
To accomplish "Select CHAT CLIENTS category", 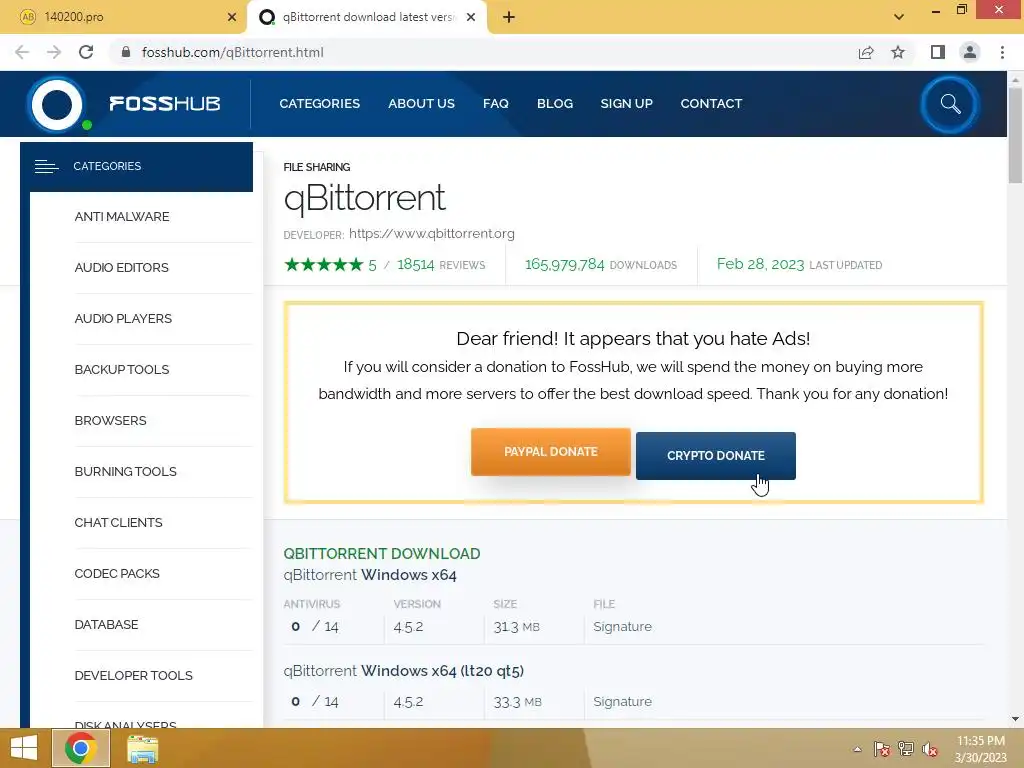I will pos(118,522).
